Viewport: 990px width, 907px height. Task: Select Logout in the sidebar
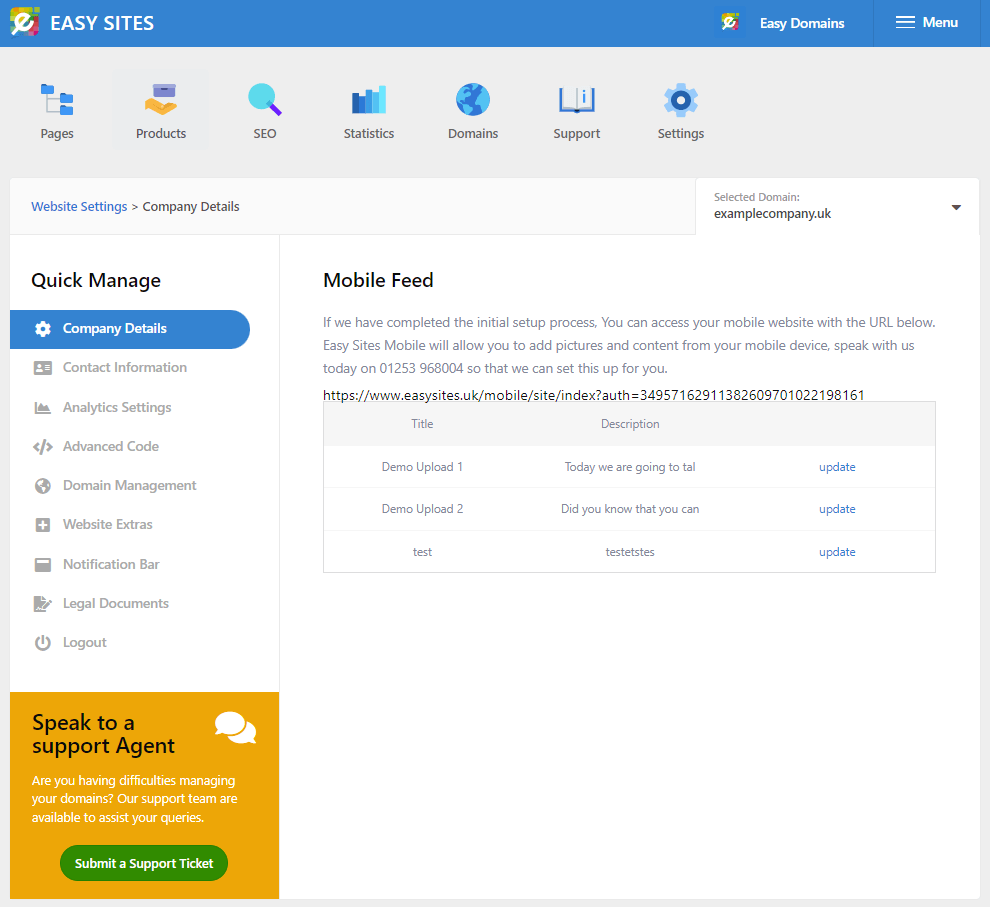[x=85, y=643]
